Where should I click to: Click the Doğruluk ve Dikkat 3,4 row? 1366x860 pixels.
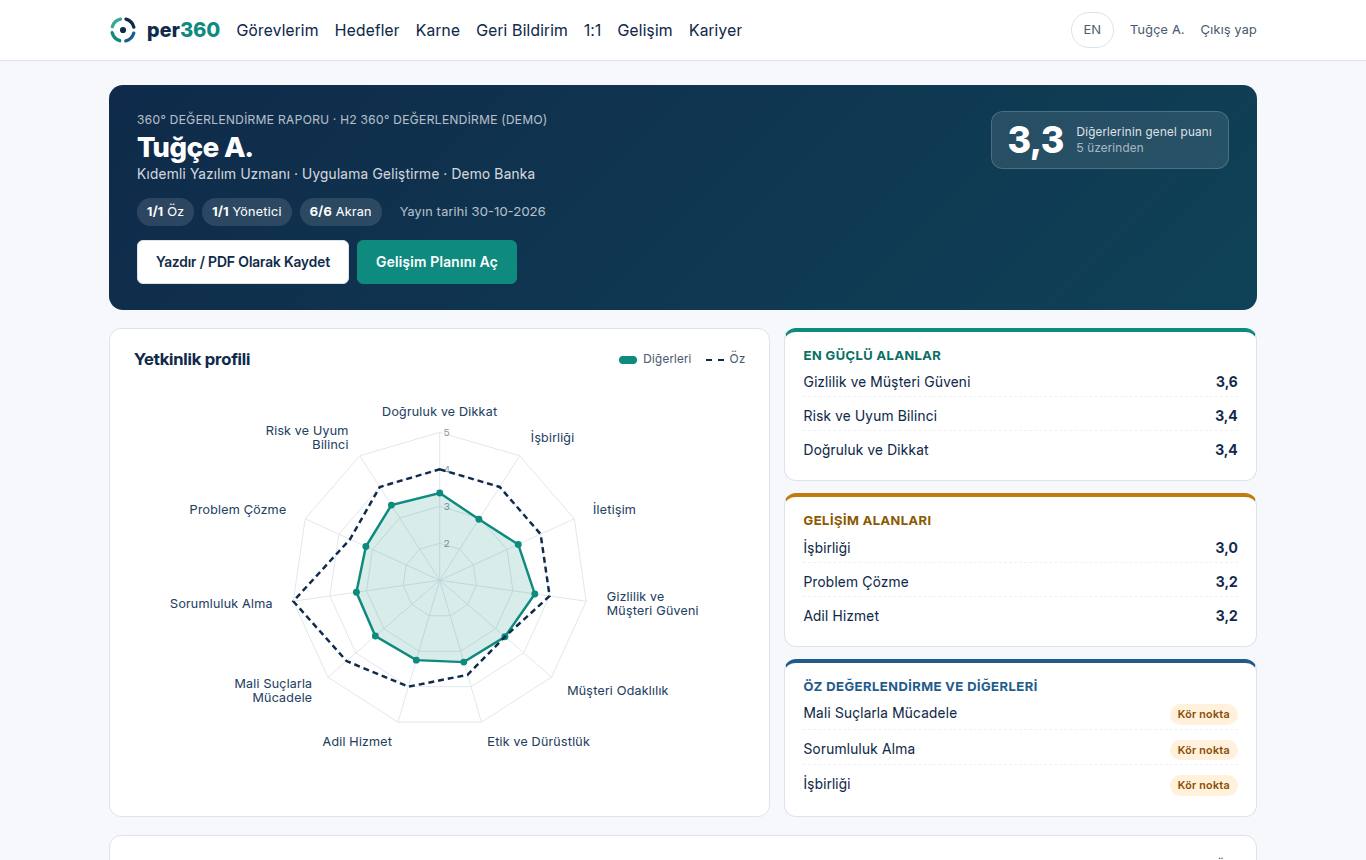[x=1020, y=450]
